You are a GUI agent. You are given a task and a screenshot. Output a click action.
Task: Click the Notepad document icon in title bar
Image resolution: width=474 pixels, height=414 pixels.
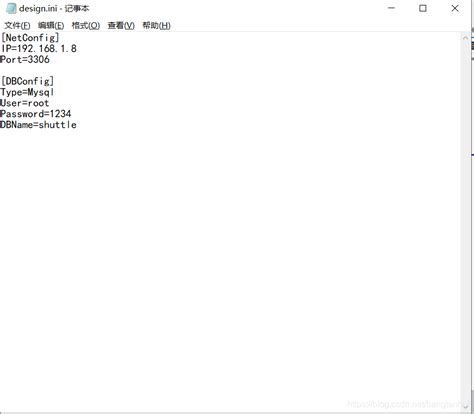click(11, 9)
